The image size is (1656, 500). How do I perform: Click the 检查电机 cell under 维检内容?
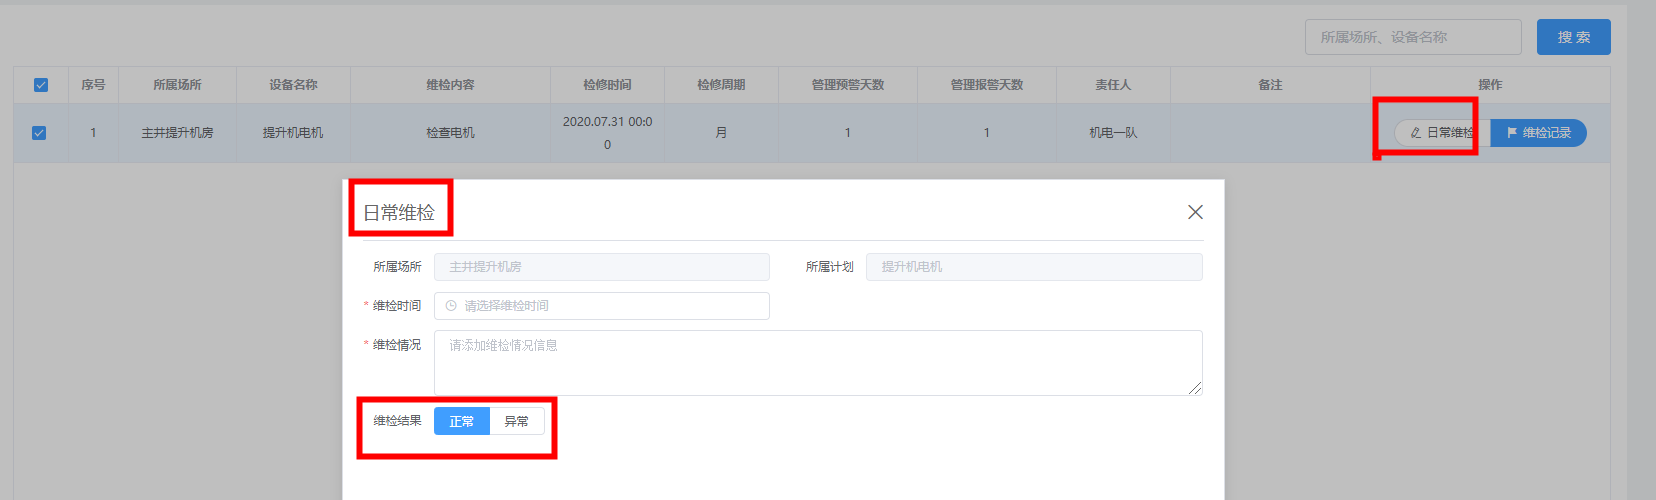(x=450, y=133)
